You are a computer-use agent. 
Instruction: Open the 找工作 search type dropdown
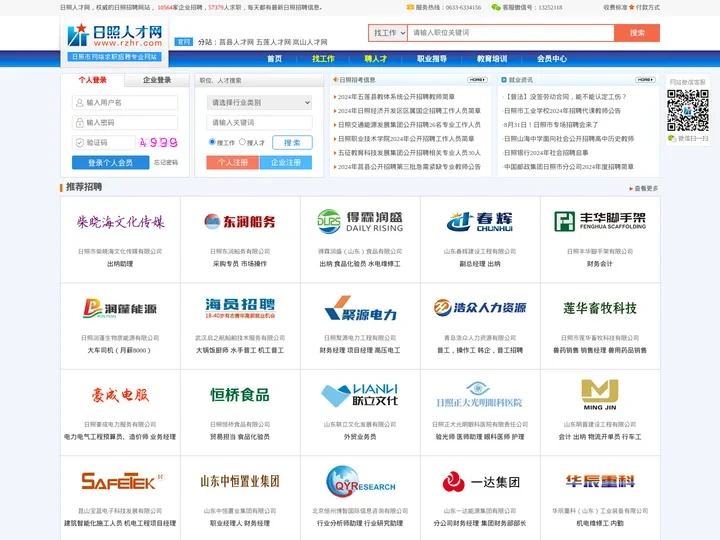pyautogui.click(x=388, y=33)
